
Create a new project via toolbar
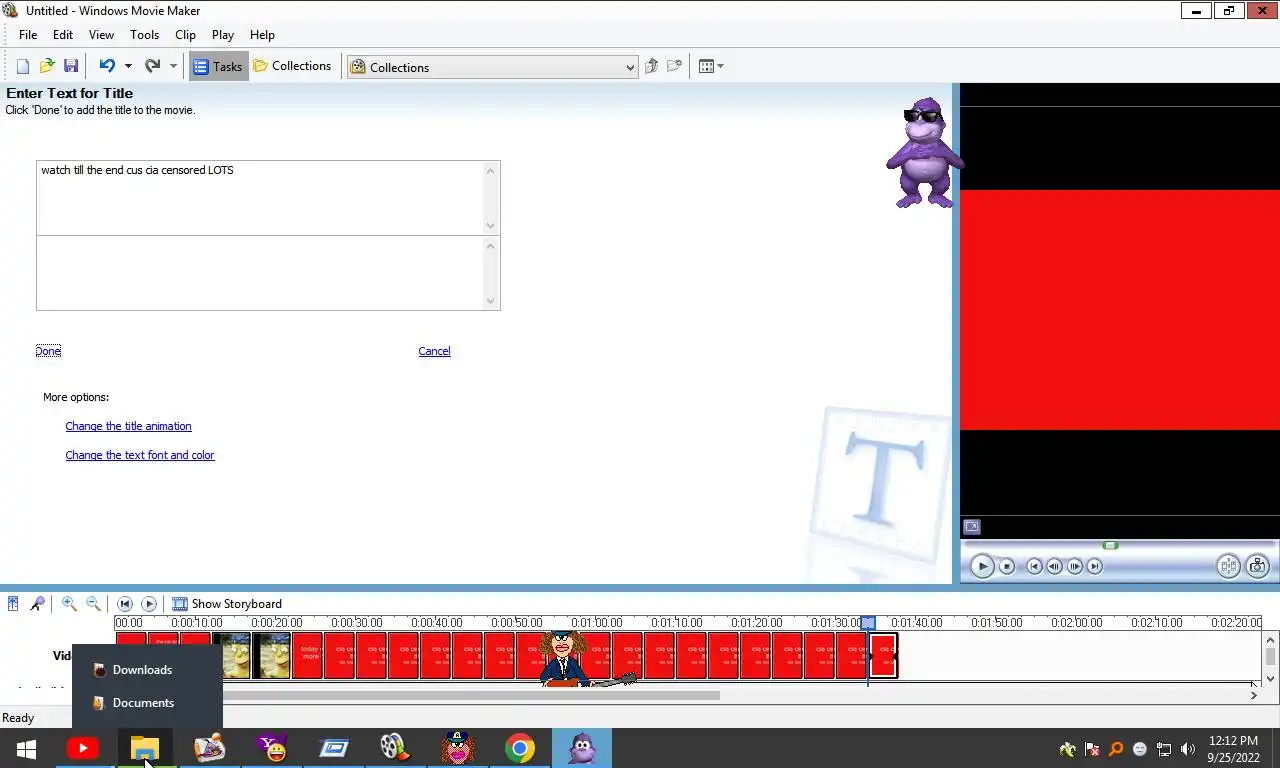(22, 66)
